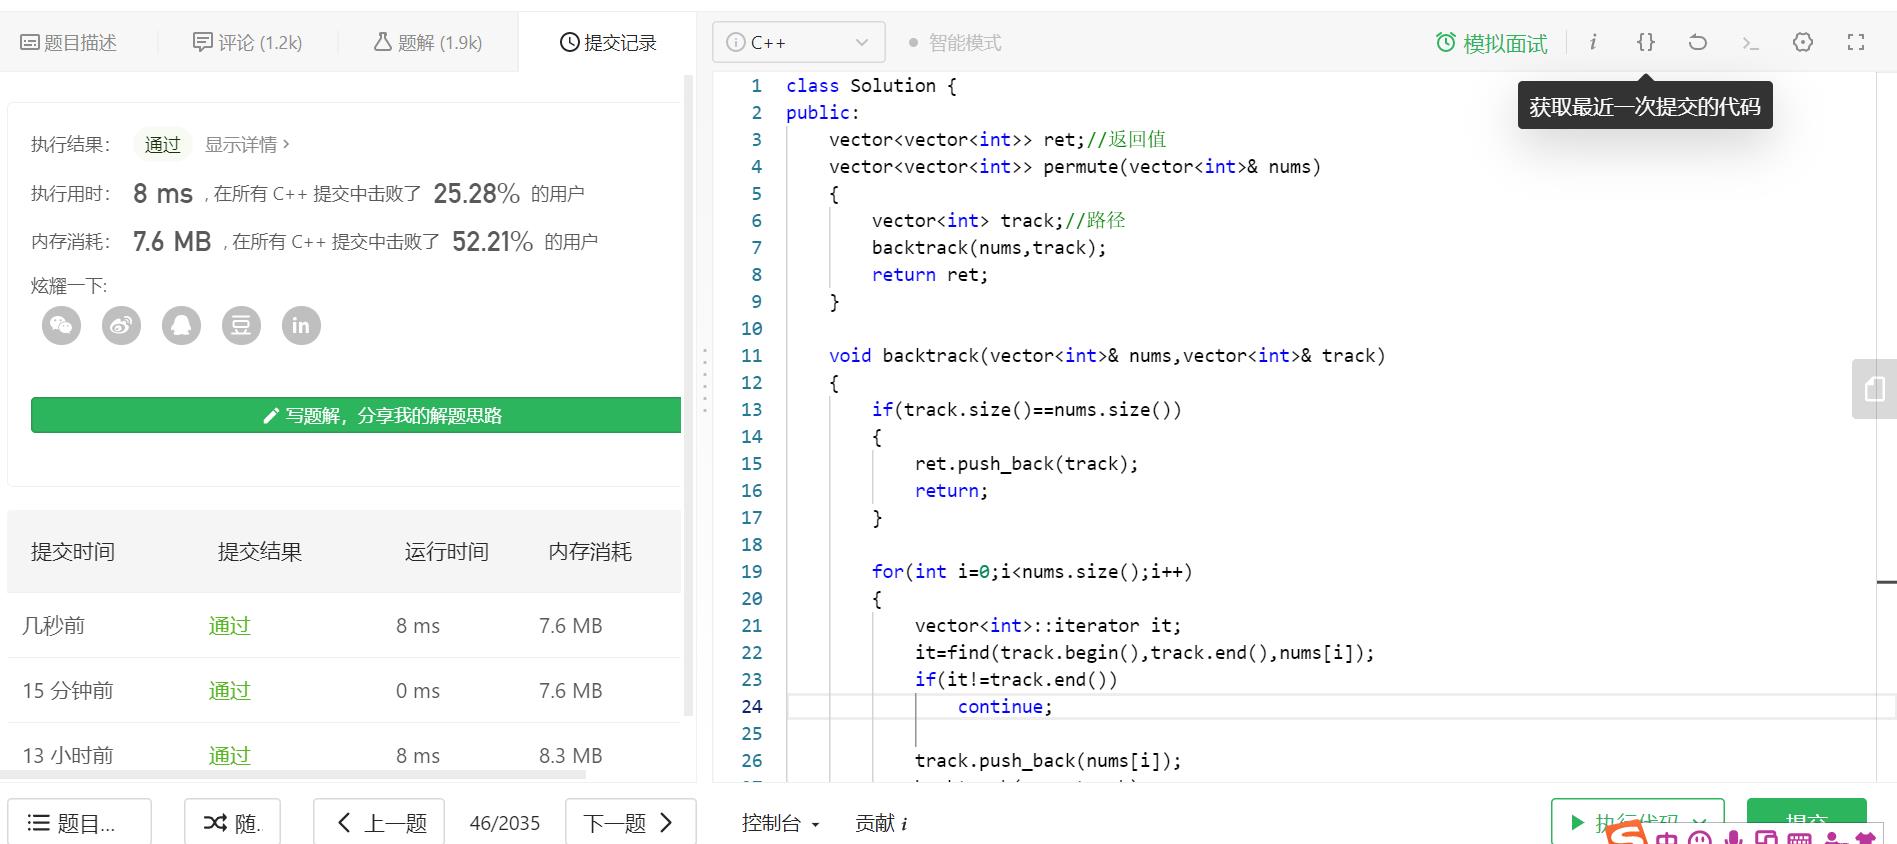Viewport: 1897px width, 844px height.
Task: Click the 贡献 contribute link
Action: (874, 823)
